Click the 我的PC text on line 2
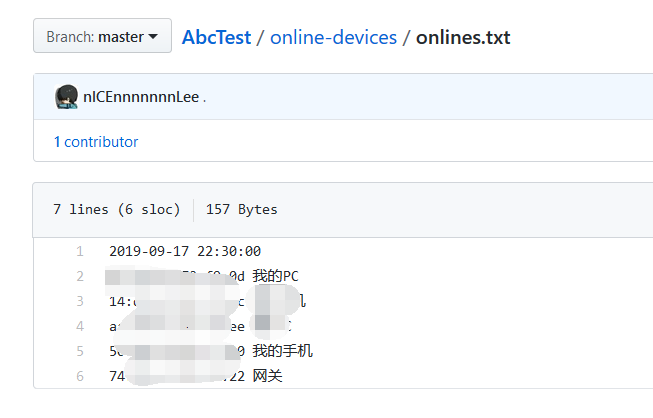The width and height of the screenshot is (653, 418). click(x=275, y=277)
